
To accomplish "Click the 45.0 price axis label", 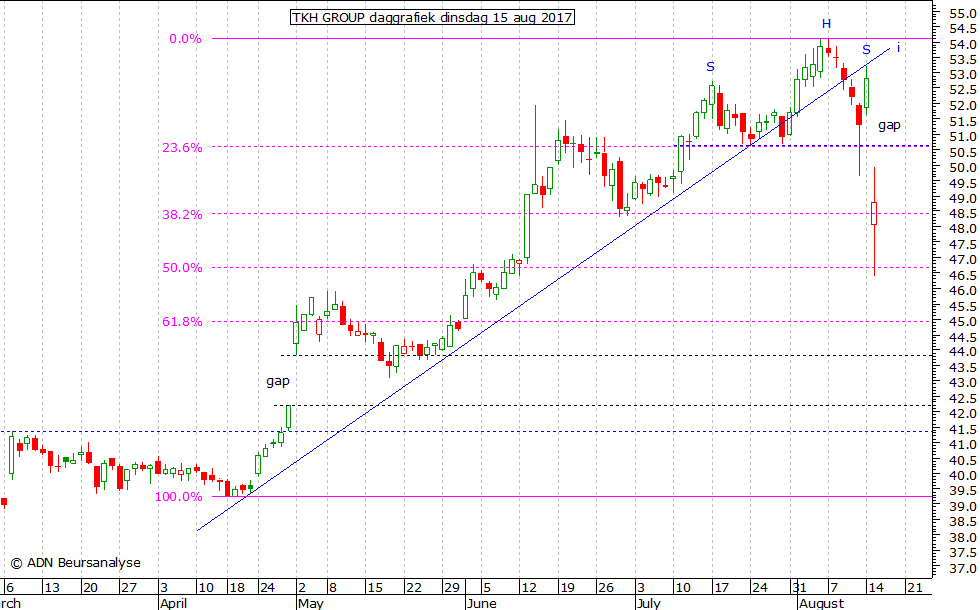I will [962, 321].
